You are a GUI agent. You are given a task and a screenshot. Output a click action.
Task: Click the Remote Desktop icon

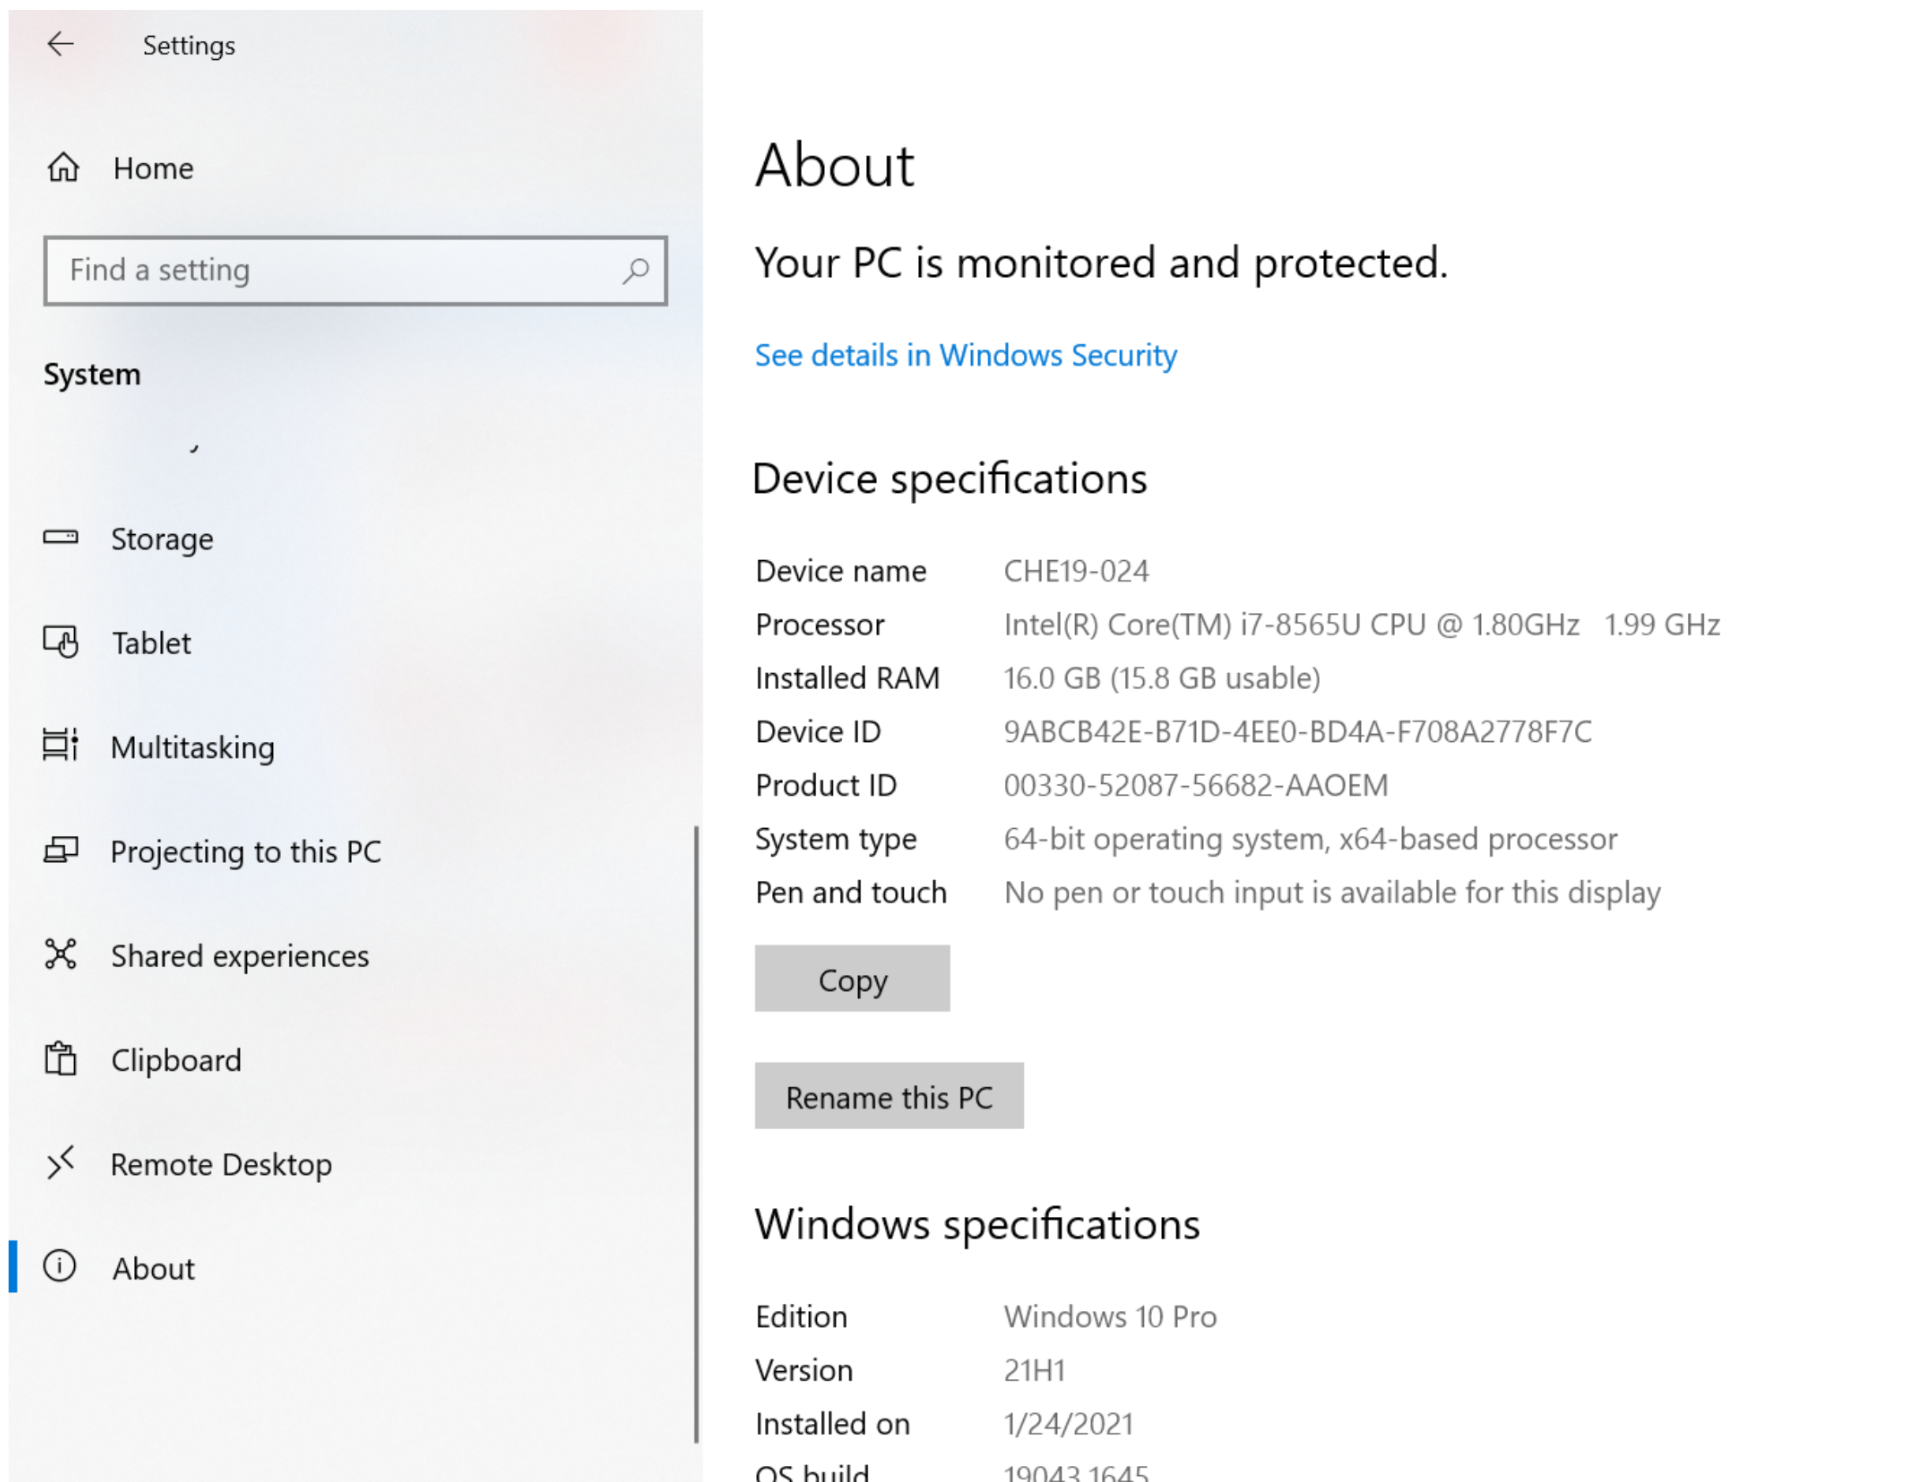tap(61, 1162)
